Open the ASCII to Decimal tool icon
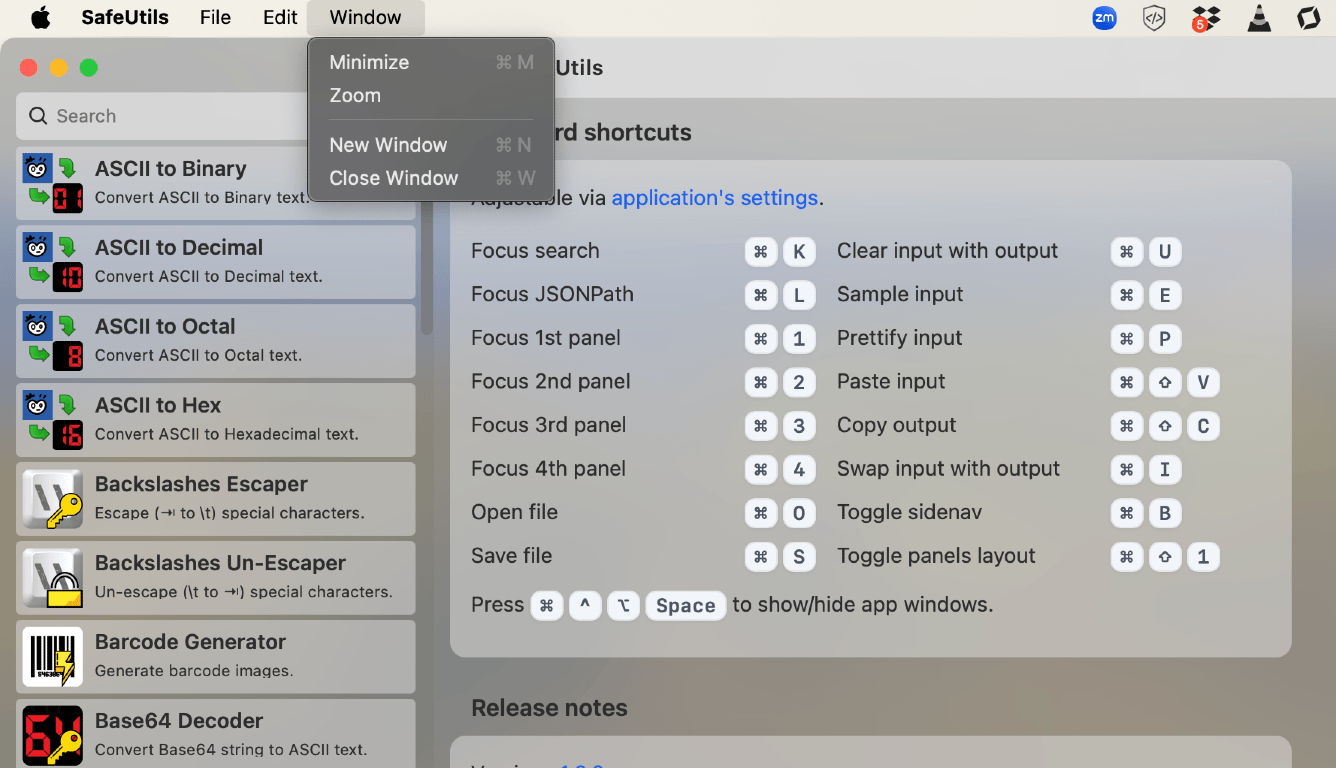Image resolution: width=1336 pixels, height=768 pixels. (53, 262)
